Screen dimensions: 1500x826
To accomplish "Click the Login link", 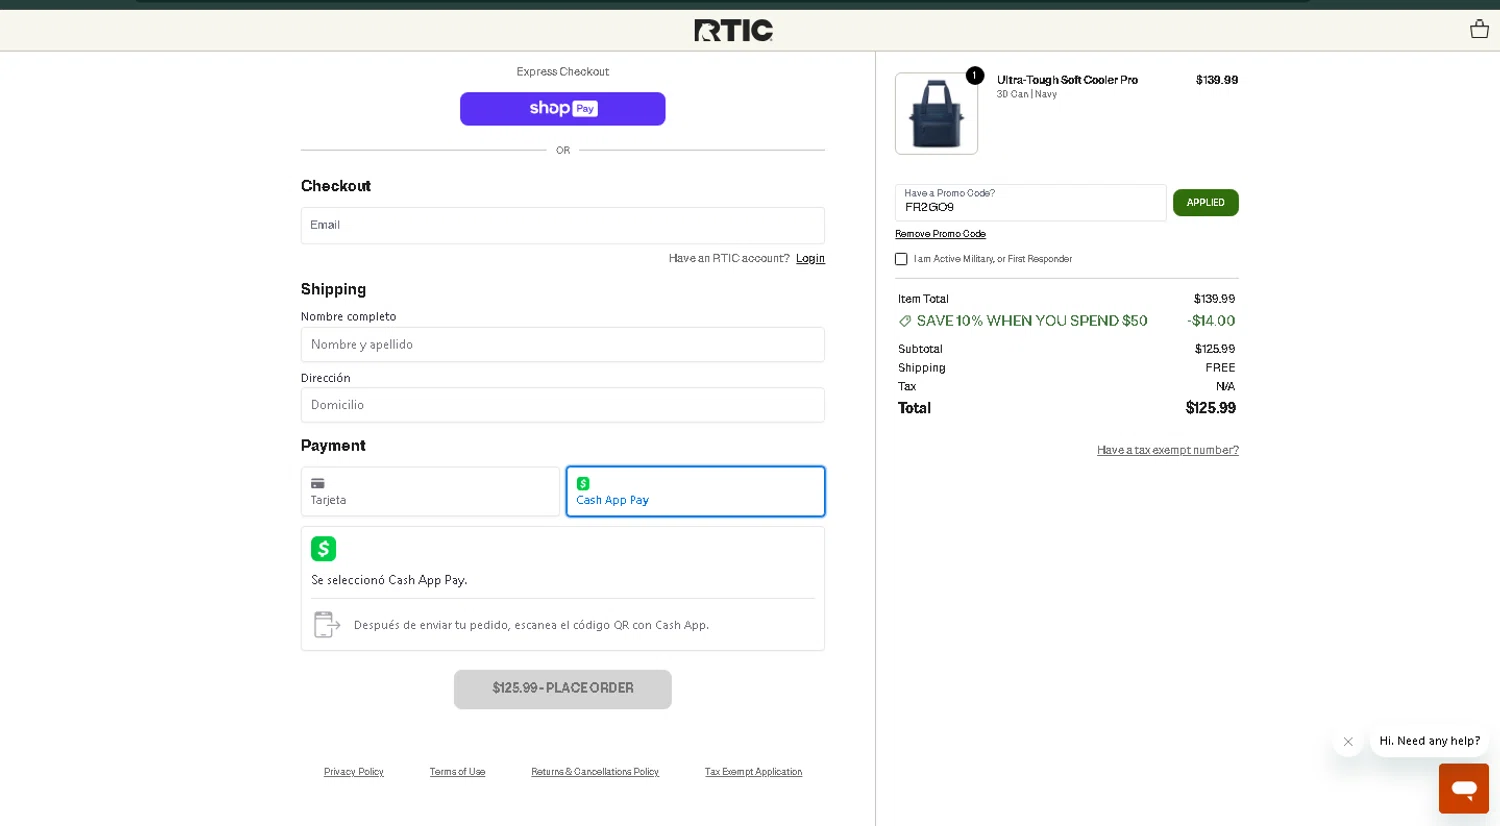I will (x=810, y=259).
